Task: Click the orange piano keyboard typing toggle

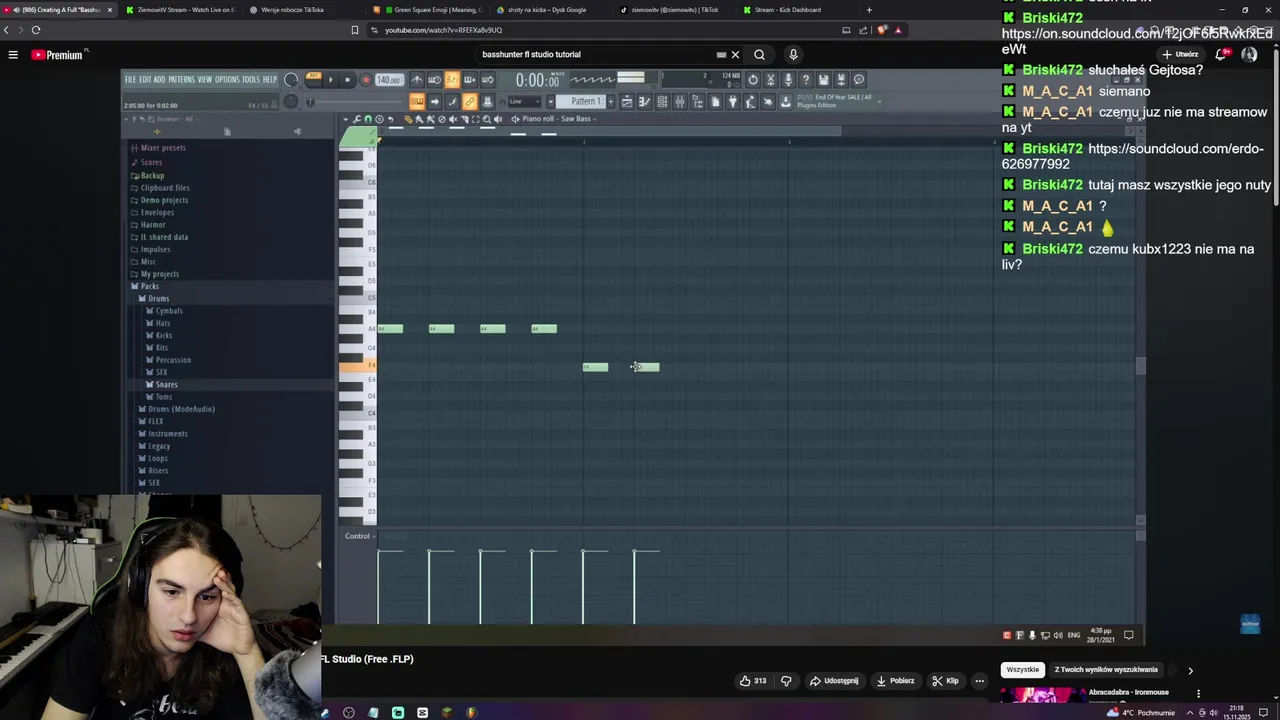Action: click(417, 101)
